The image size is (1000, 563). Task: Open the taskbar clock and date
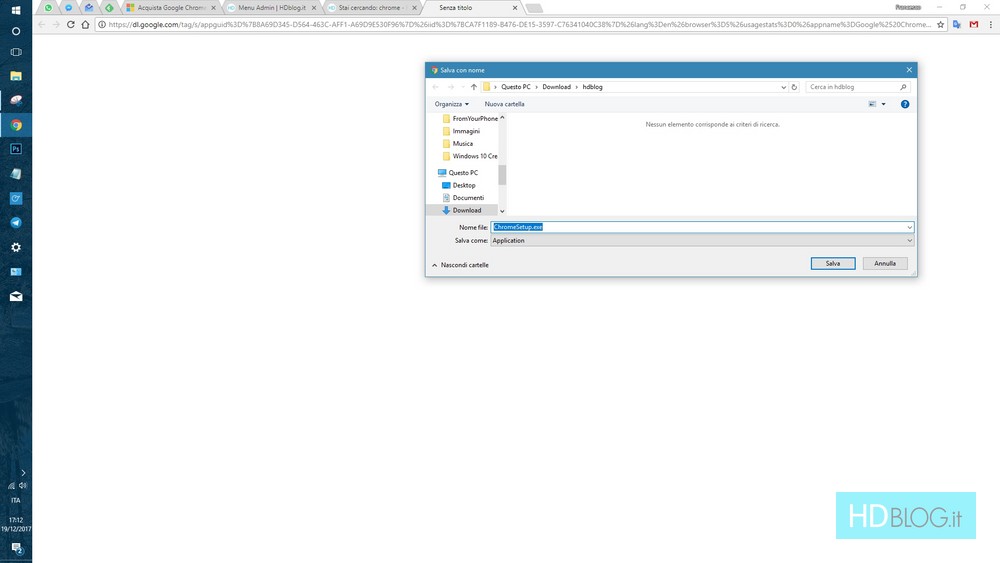16,524
